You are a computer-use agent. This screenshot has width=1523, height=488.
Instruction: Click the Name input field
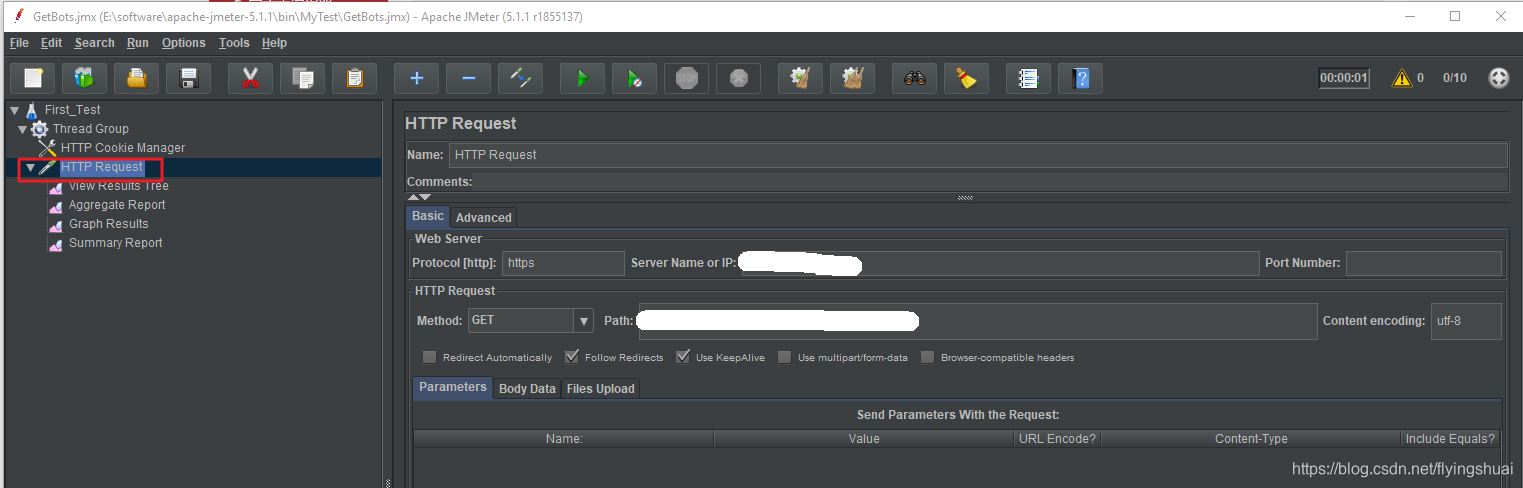tap(977, 155)
